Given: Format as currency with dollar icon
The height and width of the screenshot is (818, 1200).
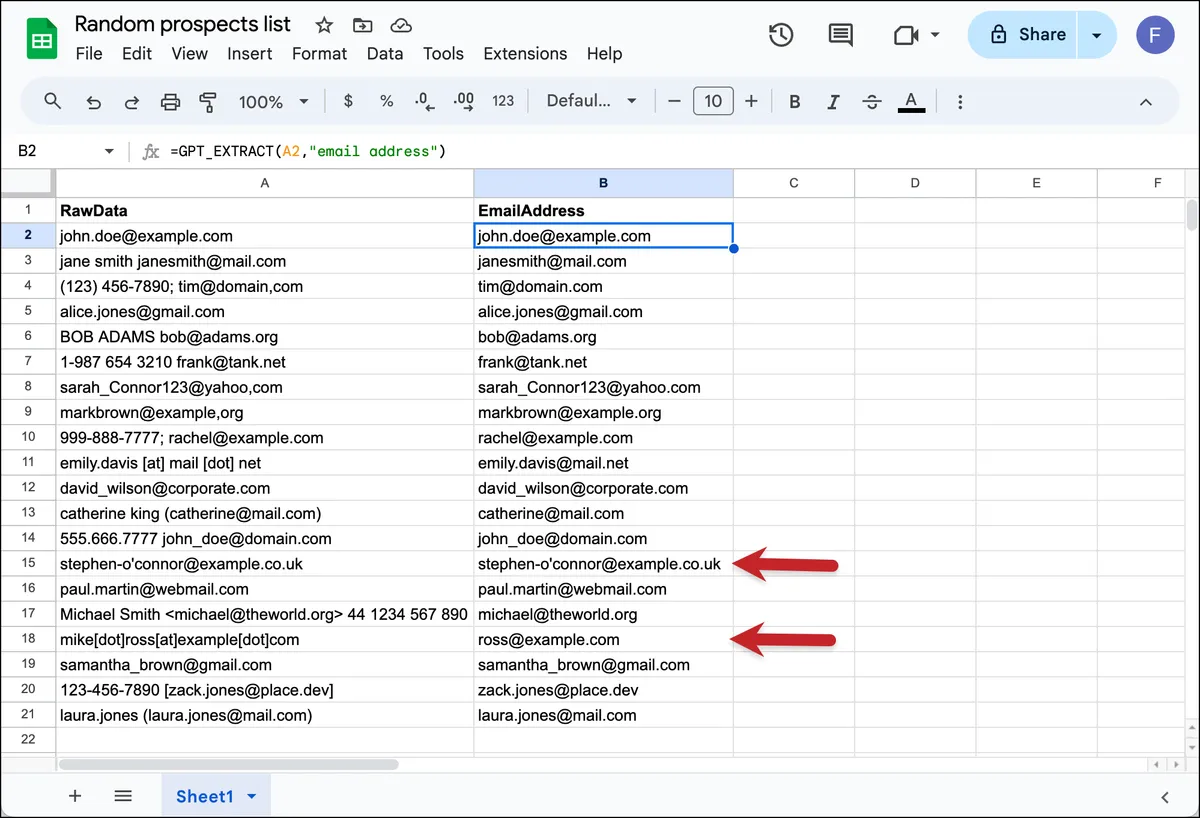Looking at the screenshot, I should pos(348,101).
